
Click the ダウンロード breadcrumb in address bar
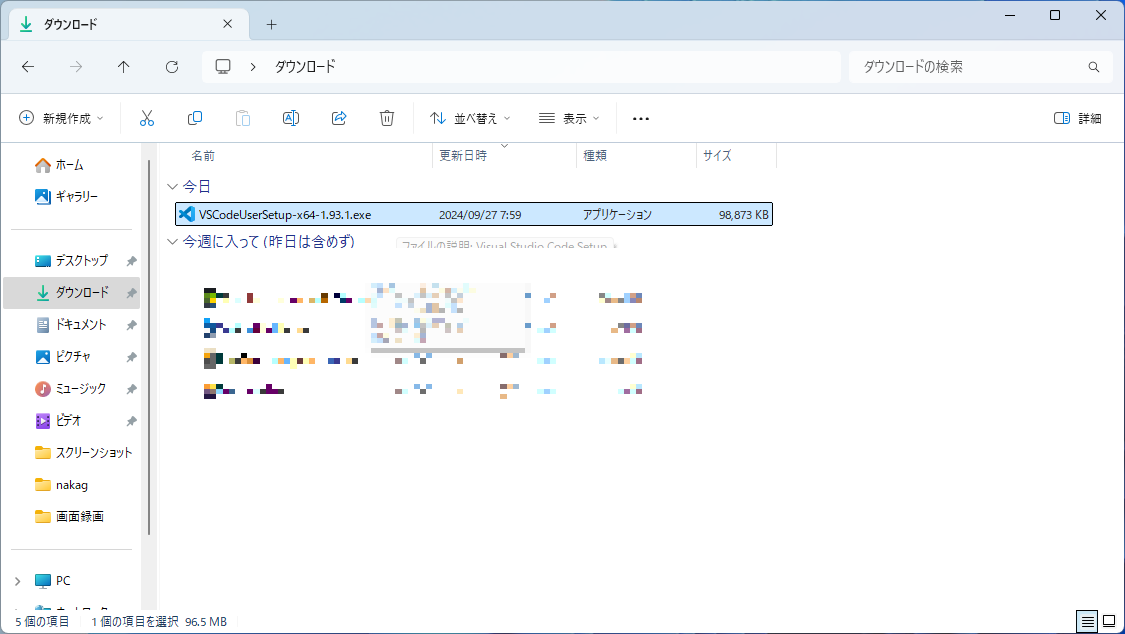305,67
